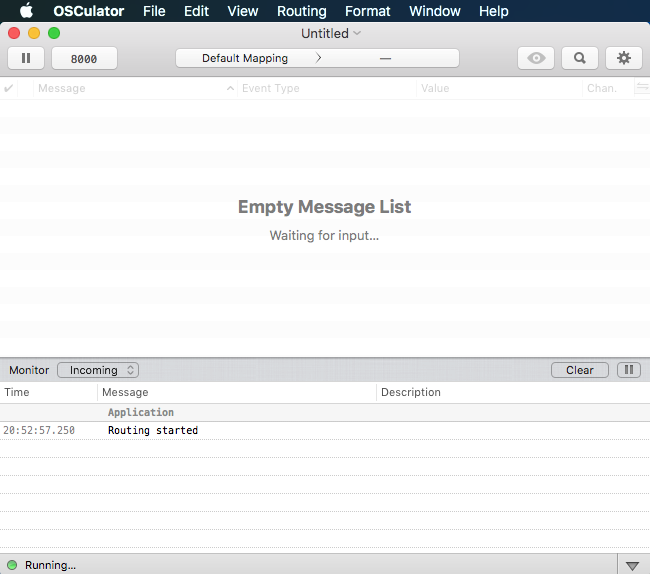
Task: Click the column options icon at far right
Action: [x=641, y=88]
